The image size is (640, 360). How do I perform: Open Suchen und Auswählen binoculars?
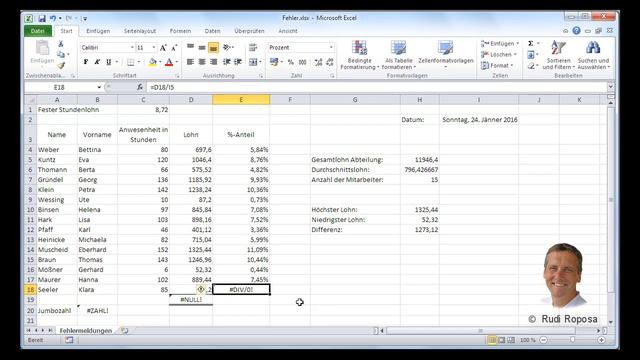coord(593,55)
